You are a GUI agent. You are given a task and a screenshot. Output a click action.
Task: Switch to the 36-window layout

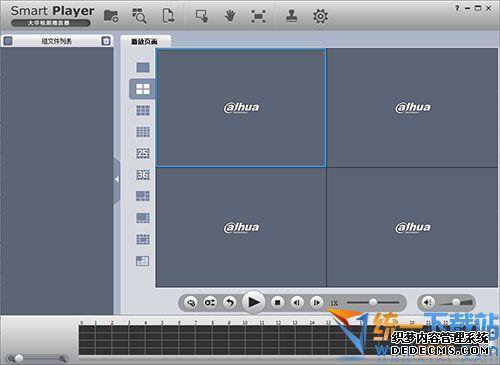click(x=143, y=175)
